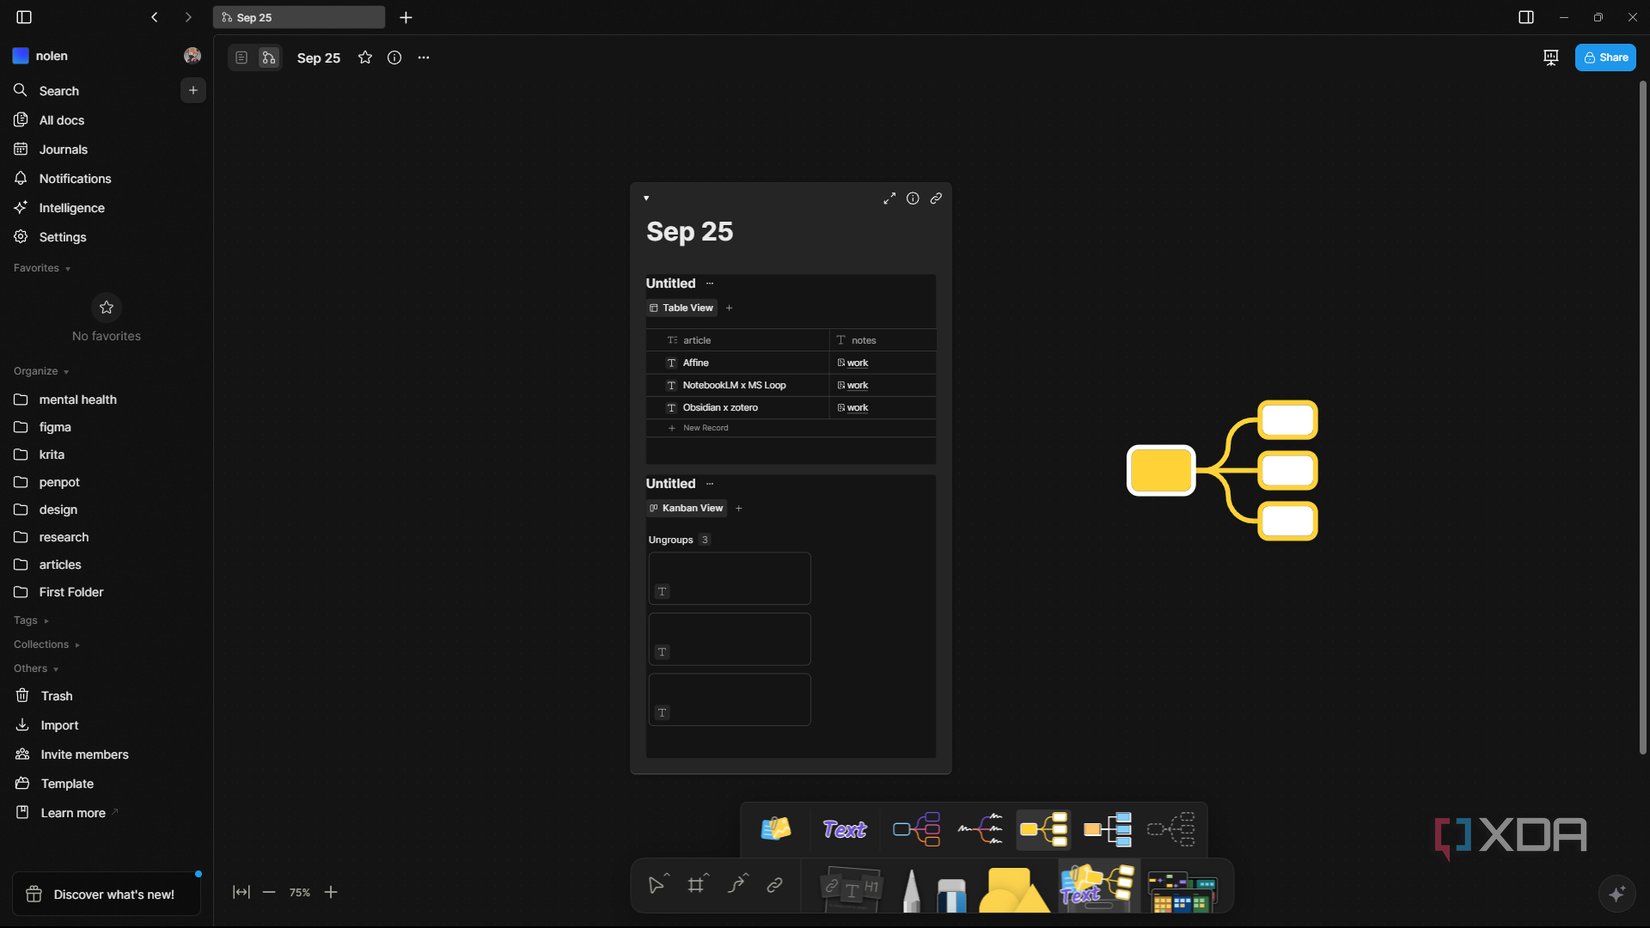
Task: Select the Pen tool
Action: pos(910,888)
